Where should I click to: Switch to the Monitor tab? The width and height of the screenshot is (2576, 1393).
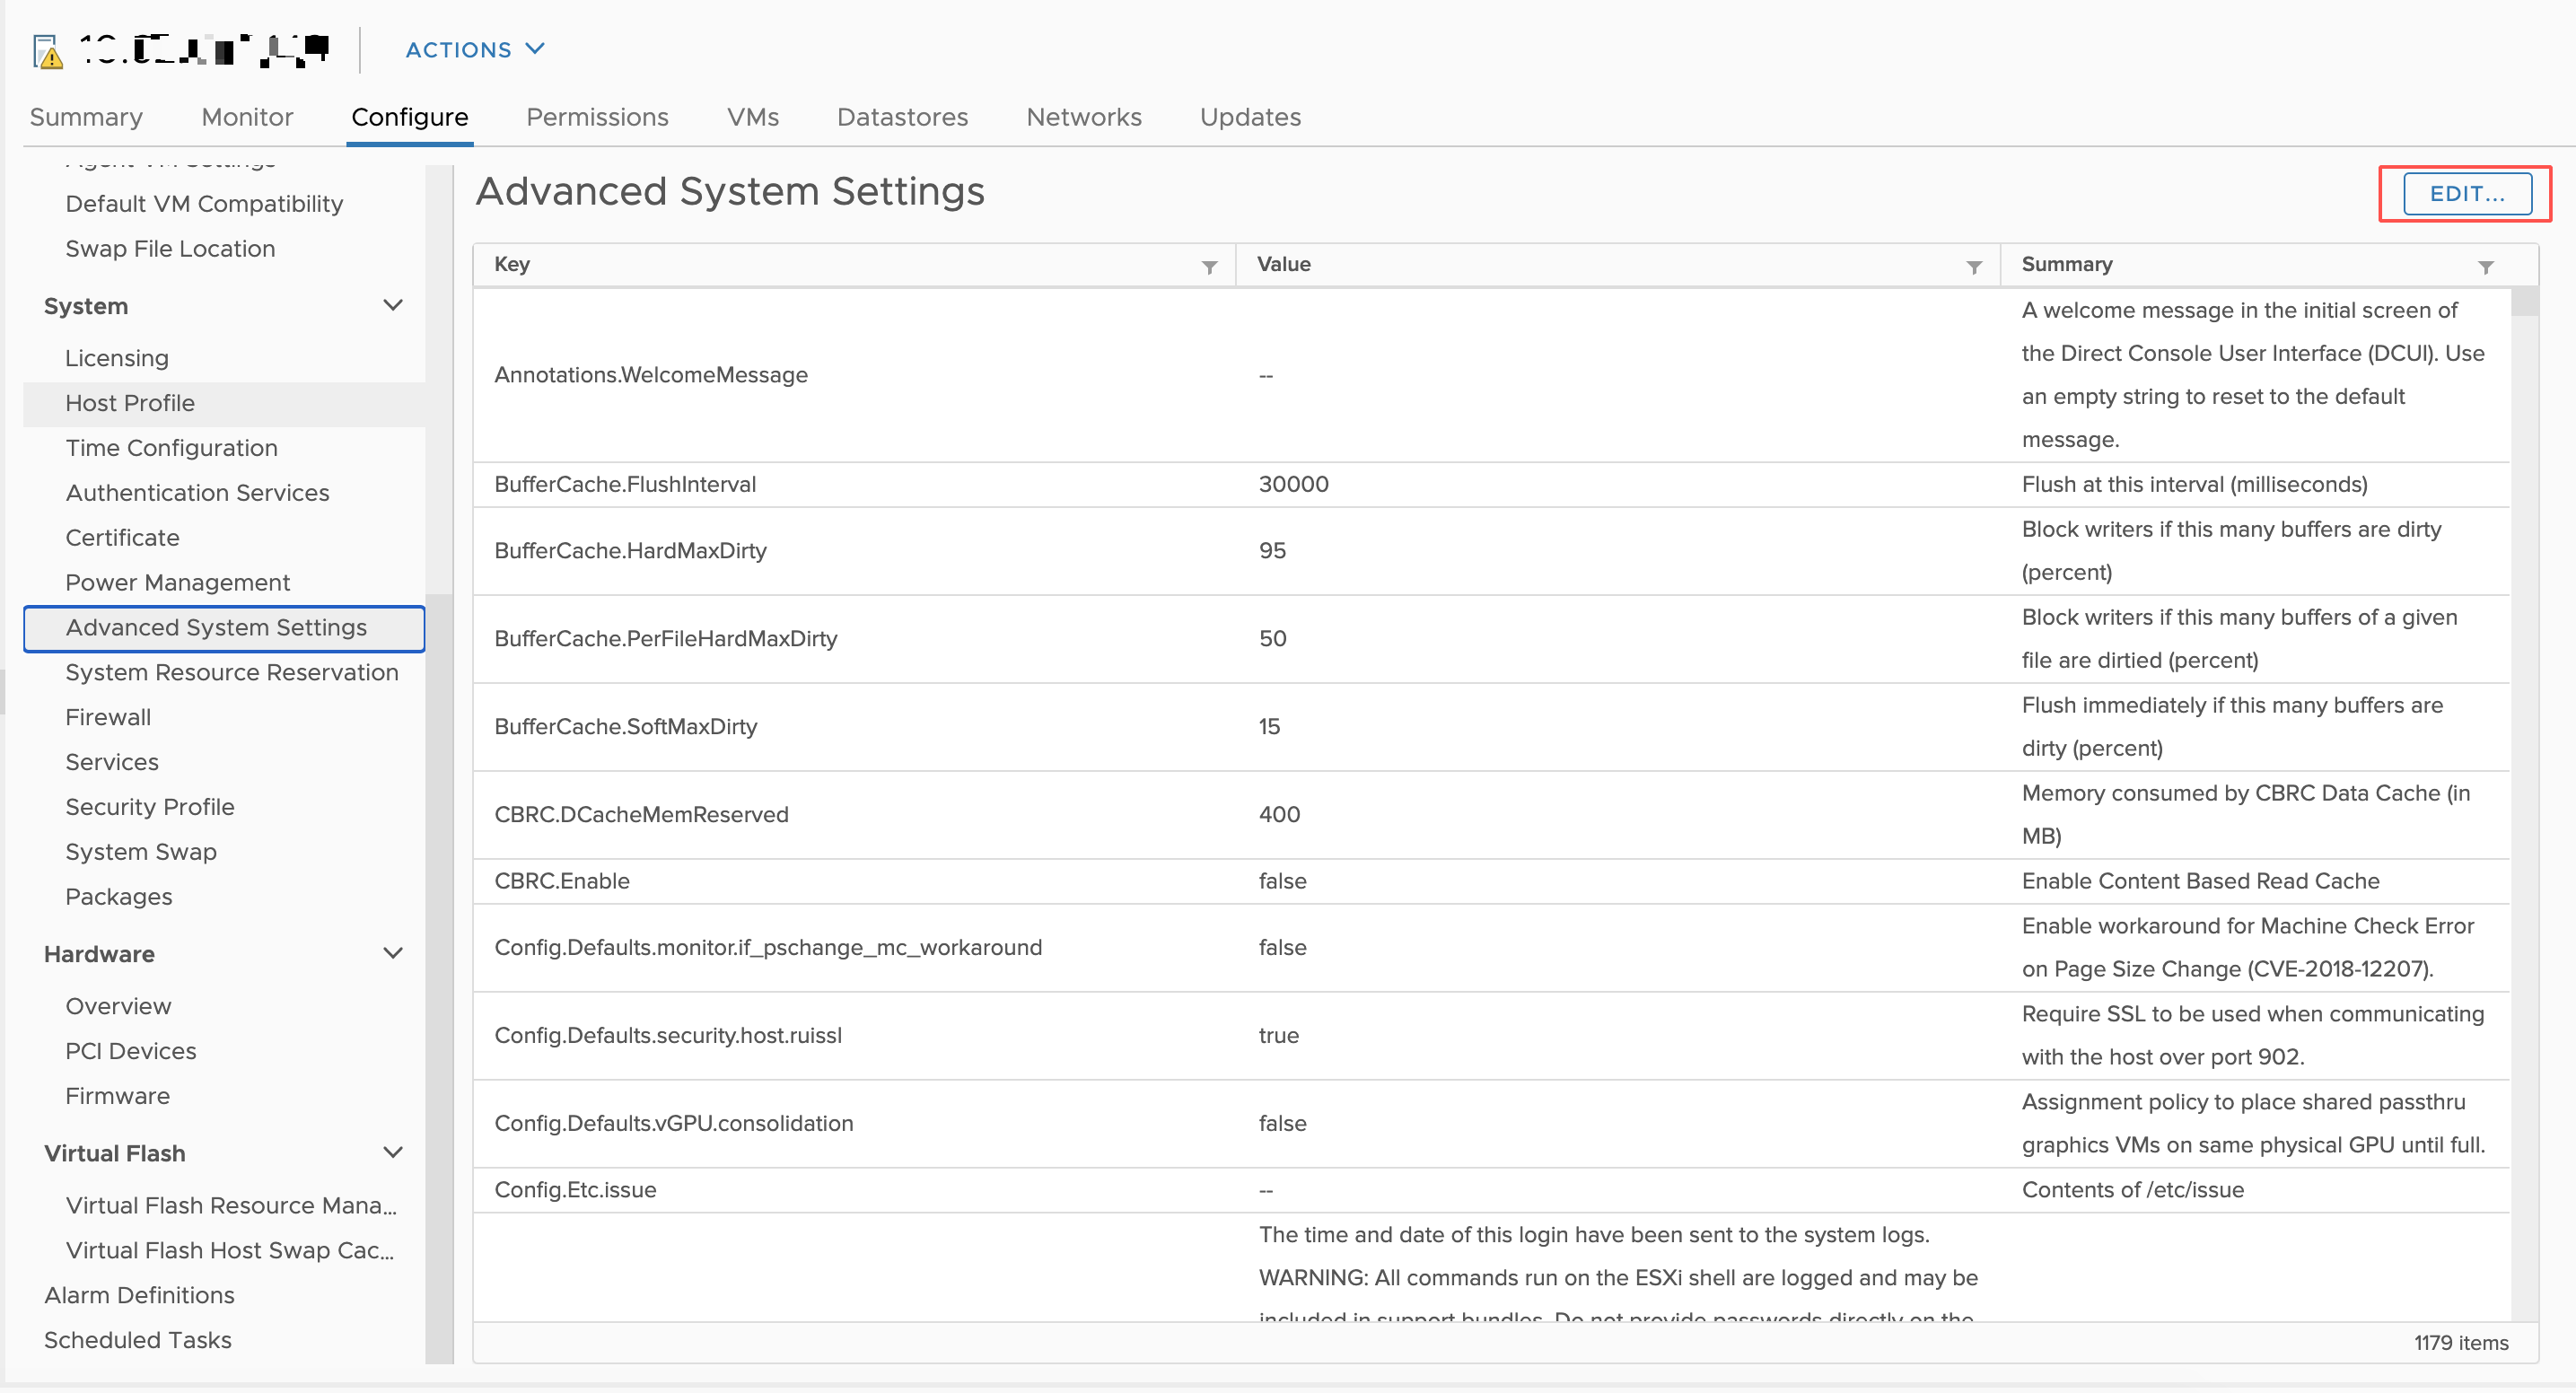pyautogui.click(x=247, y=117)
